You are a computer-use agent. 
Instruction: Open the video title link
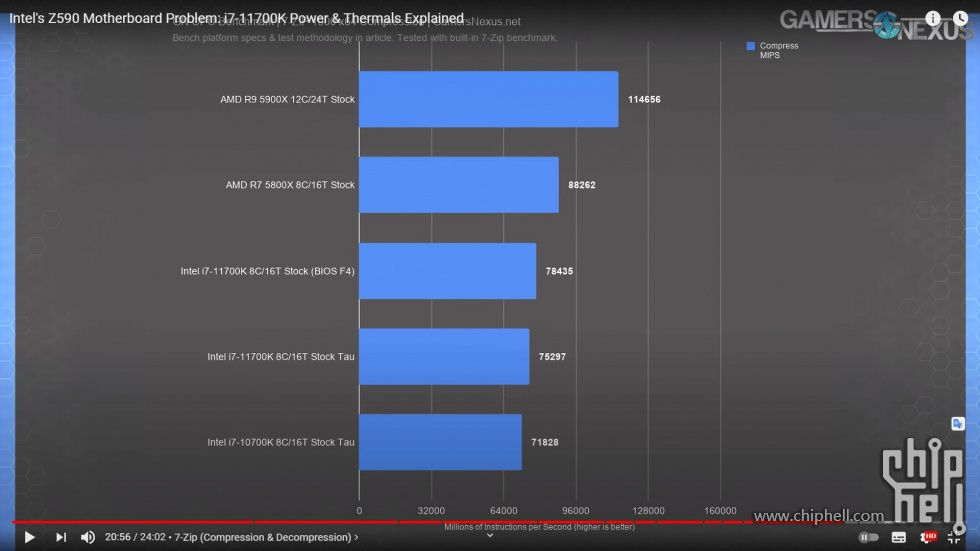[236, 18]
